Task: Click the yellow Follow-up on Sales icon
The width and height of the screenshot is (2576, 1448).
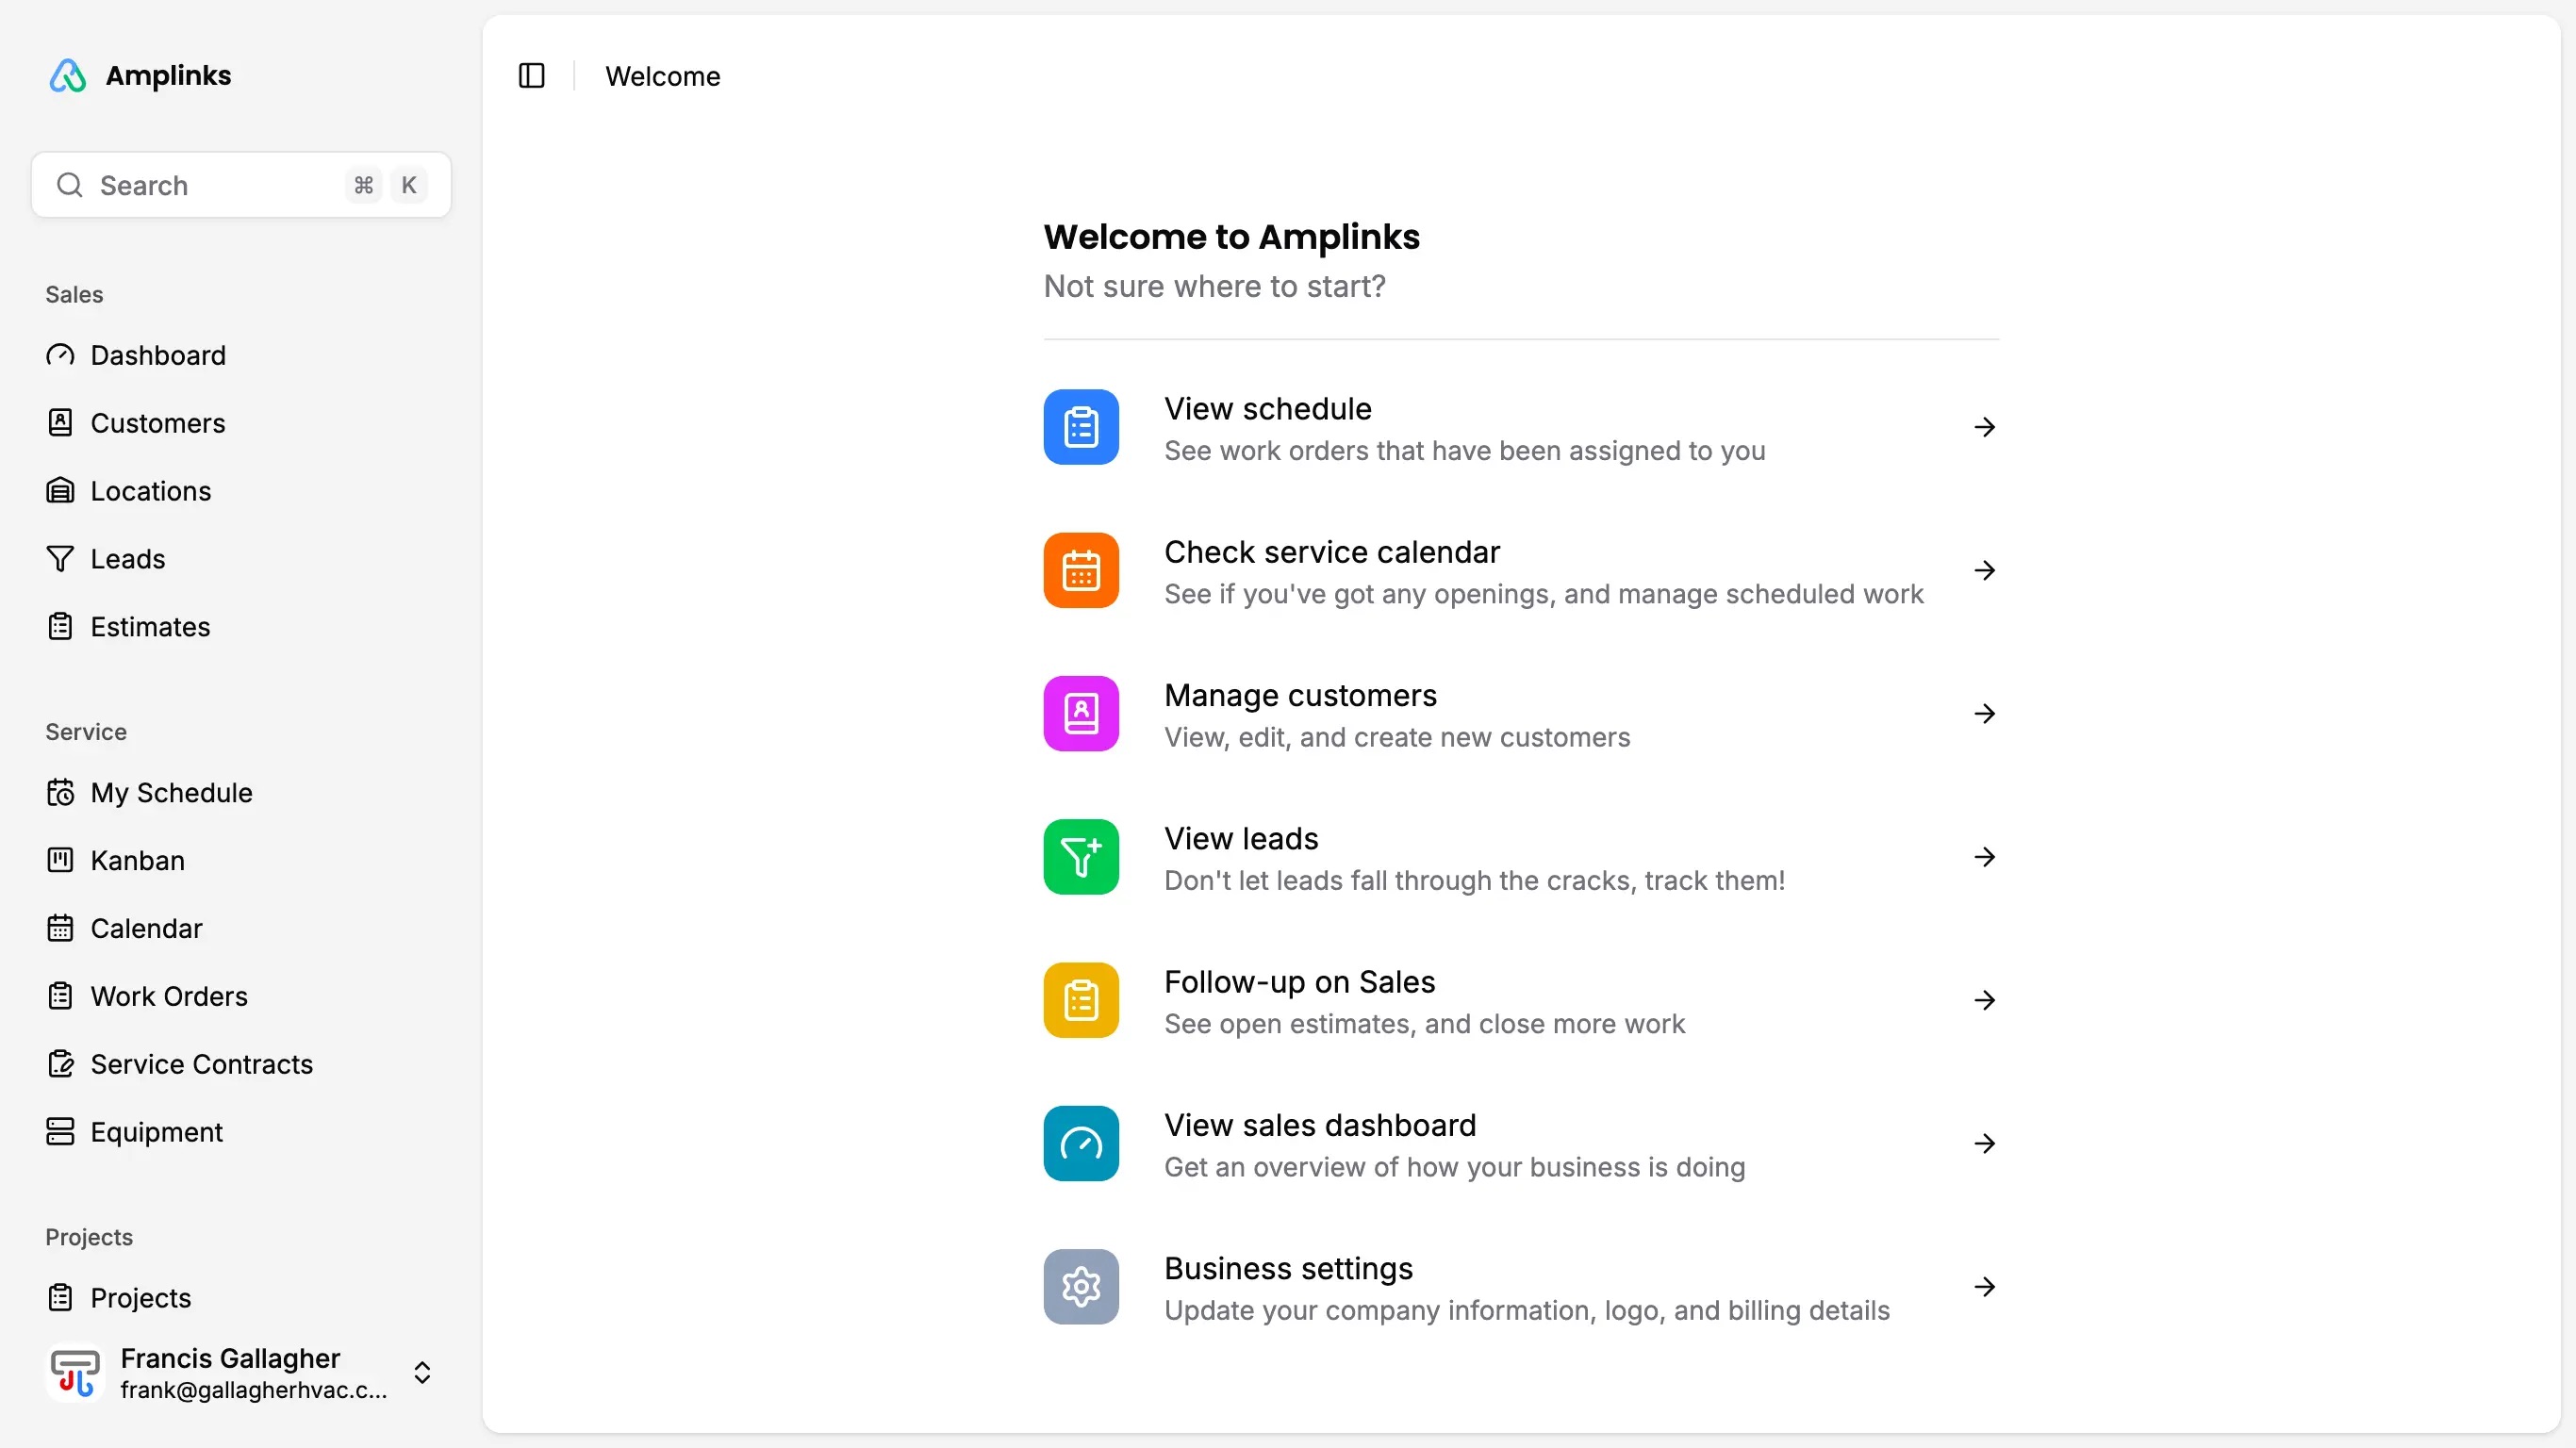Action: click(1080, 1000)
